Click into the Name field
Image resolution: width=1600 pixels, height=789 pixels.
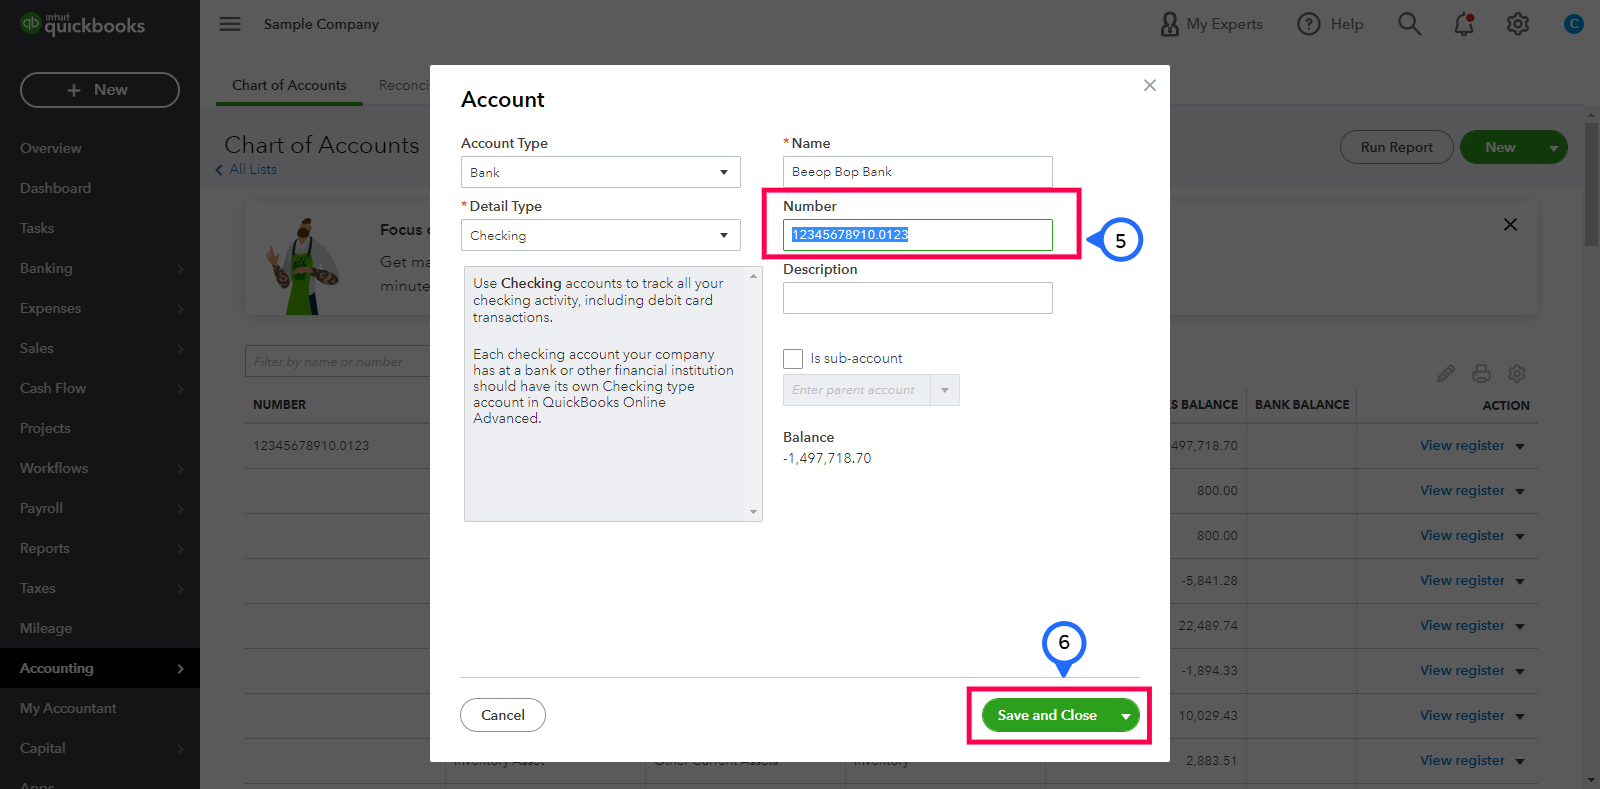(918, 172)
